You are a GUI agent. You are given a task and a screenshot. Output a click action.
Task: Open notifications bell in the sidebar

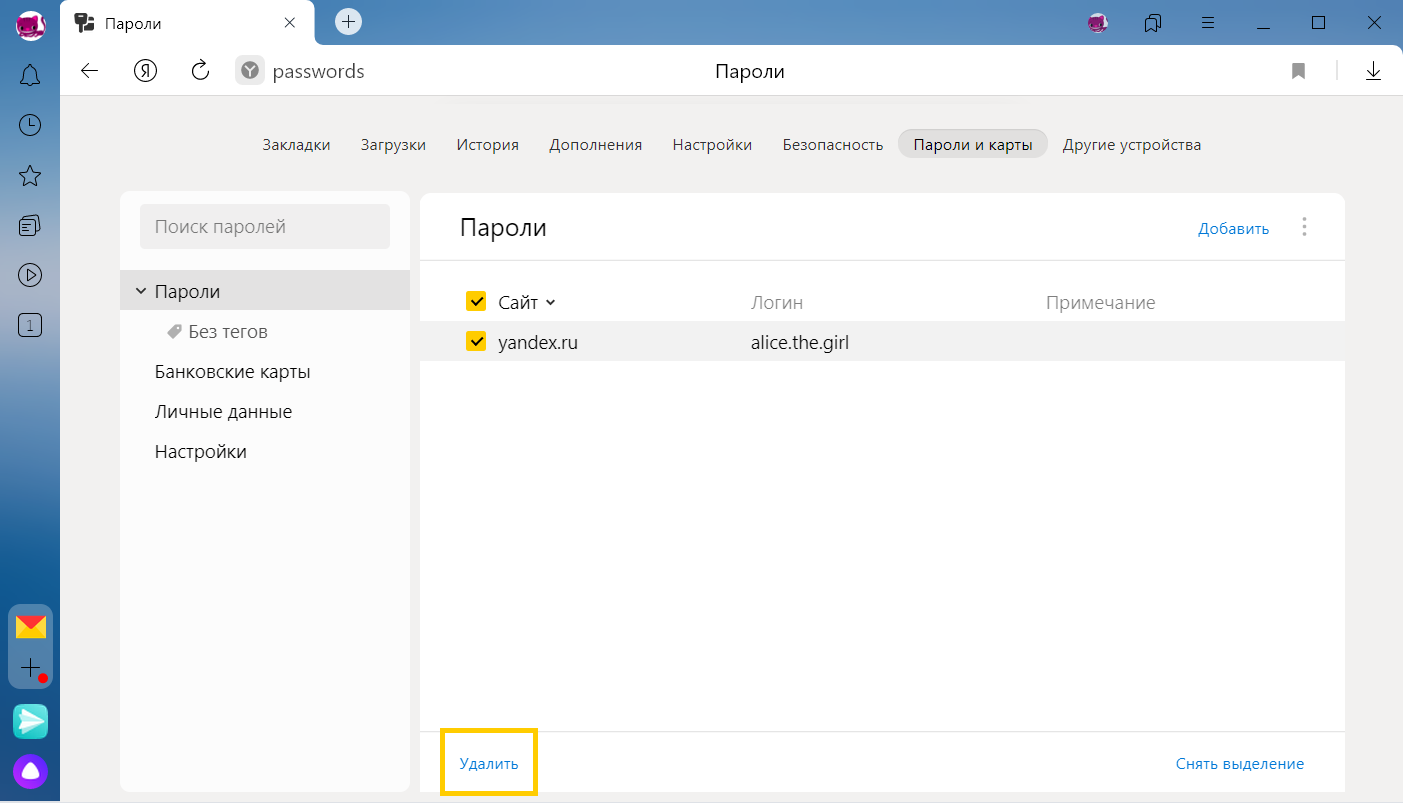click(30, 75)
